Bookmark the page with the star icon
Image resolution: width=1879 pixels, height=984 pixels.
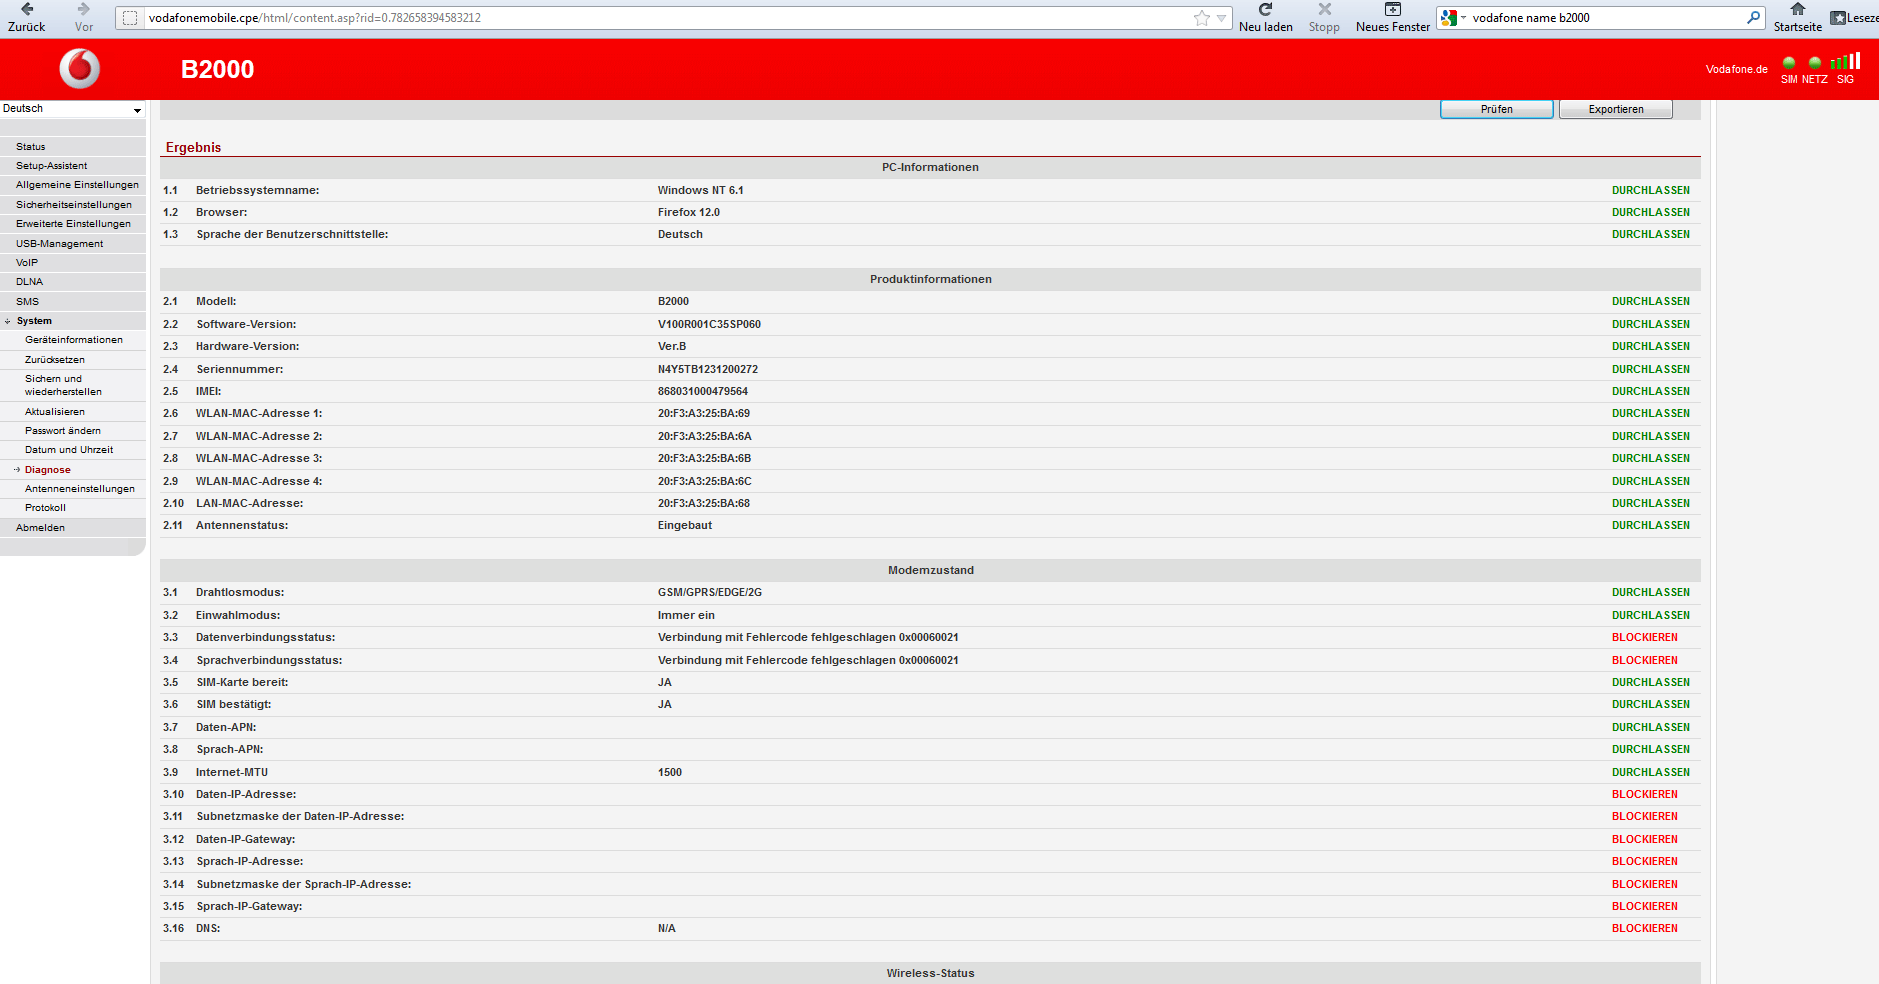1202,18
